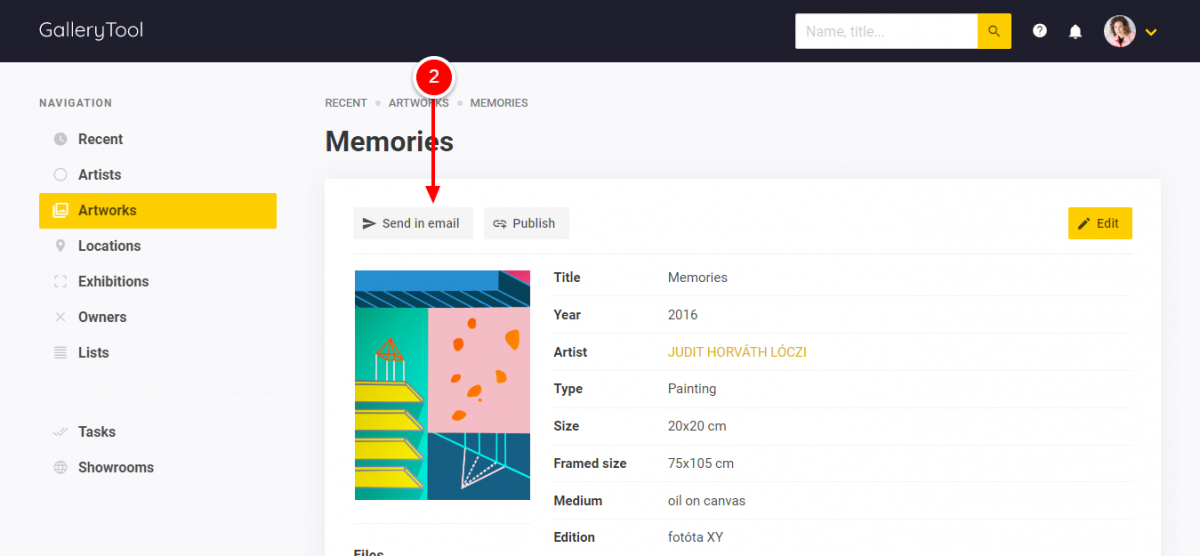
Task: Click the Framed size label
Action: click(x=590, y=463)
